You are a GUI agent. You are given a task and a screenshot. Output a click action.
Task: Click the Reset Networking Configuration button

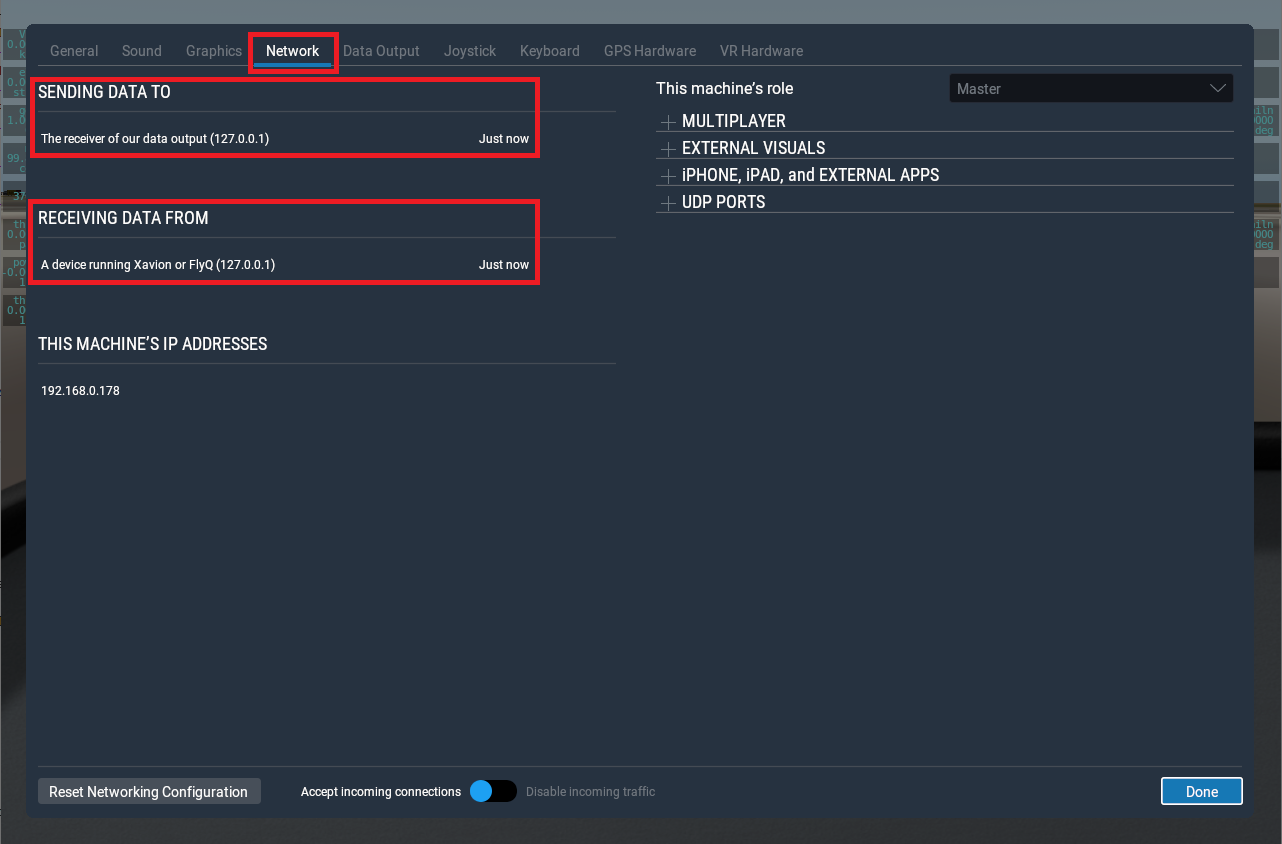click(148, 791)
